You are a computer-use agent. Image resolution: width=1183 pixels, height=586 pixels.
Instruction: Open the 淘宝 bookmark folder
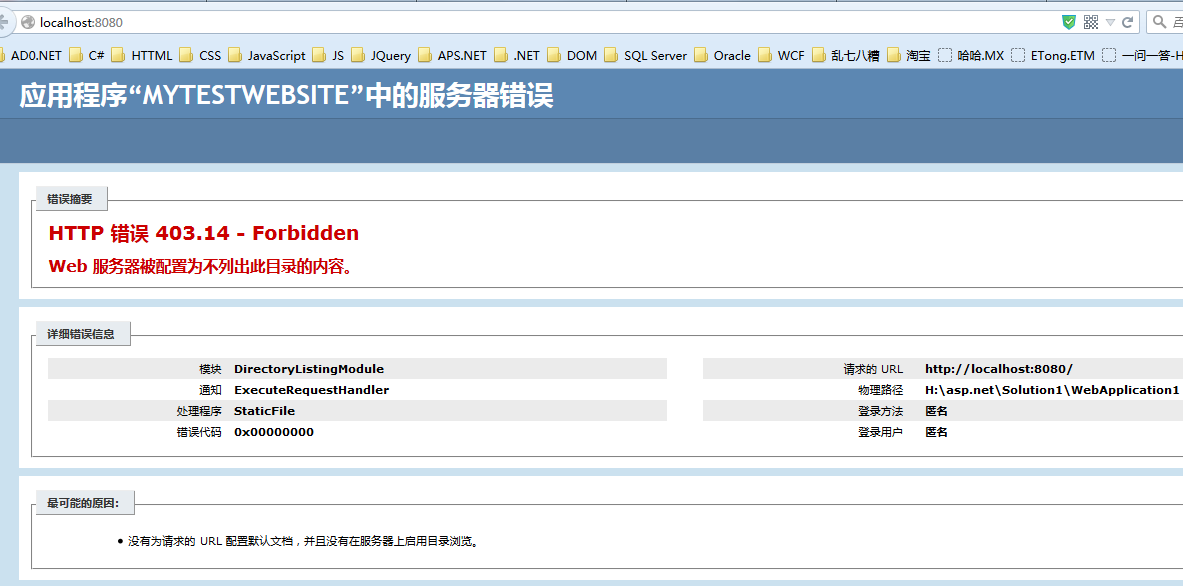tap(909, 55)
